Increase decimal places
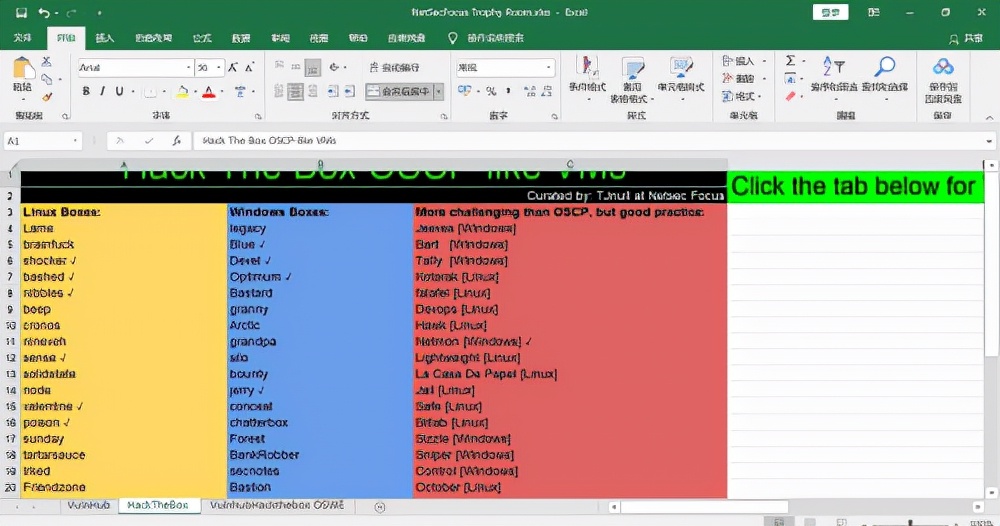Screen dimensions: 1000x526 coord(529,91)
